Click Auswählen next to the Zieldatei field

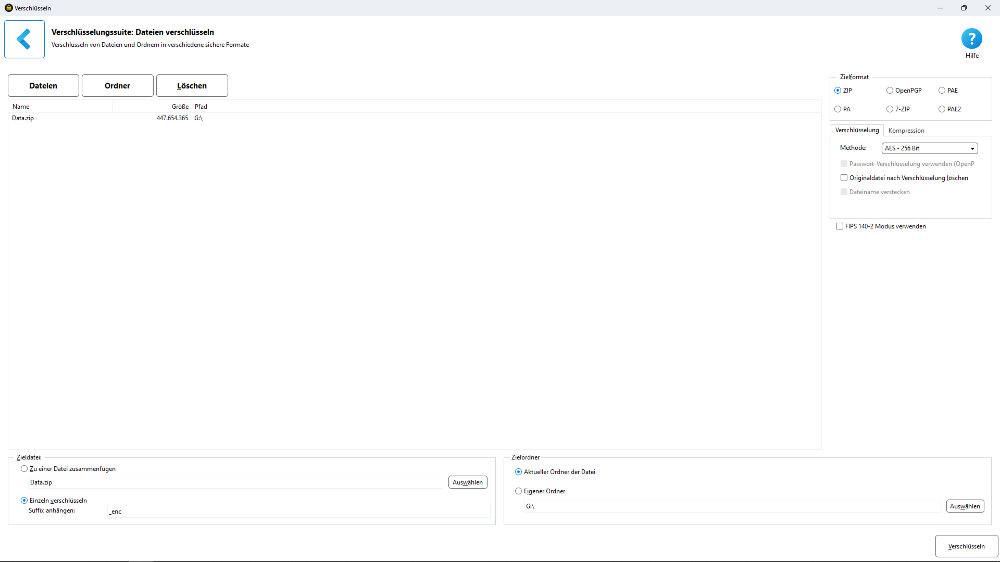[x=467, y=482]
